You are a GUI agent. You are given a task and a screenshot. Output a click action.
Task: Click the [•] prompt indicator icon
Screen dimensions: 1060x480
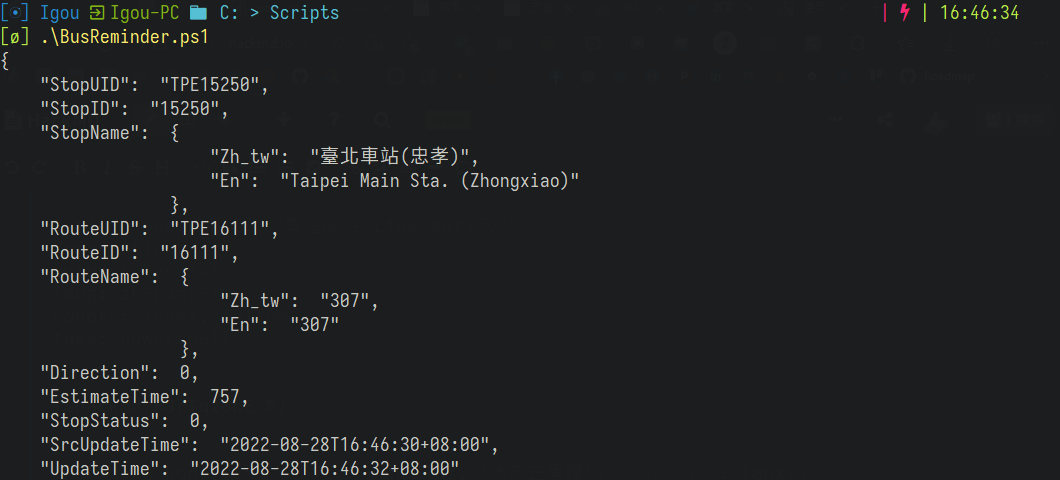pyautogui.click(x=16, y=13)
